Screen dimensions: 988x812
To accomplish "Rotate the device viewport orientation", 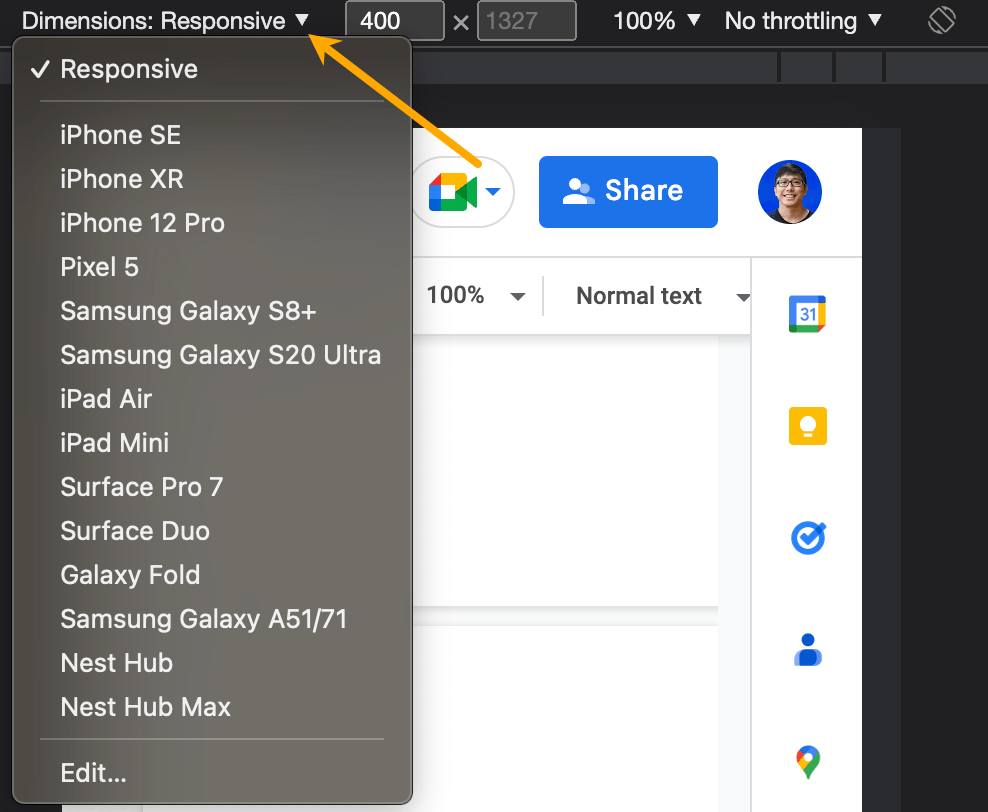I will pos(941,19).
